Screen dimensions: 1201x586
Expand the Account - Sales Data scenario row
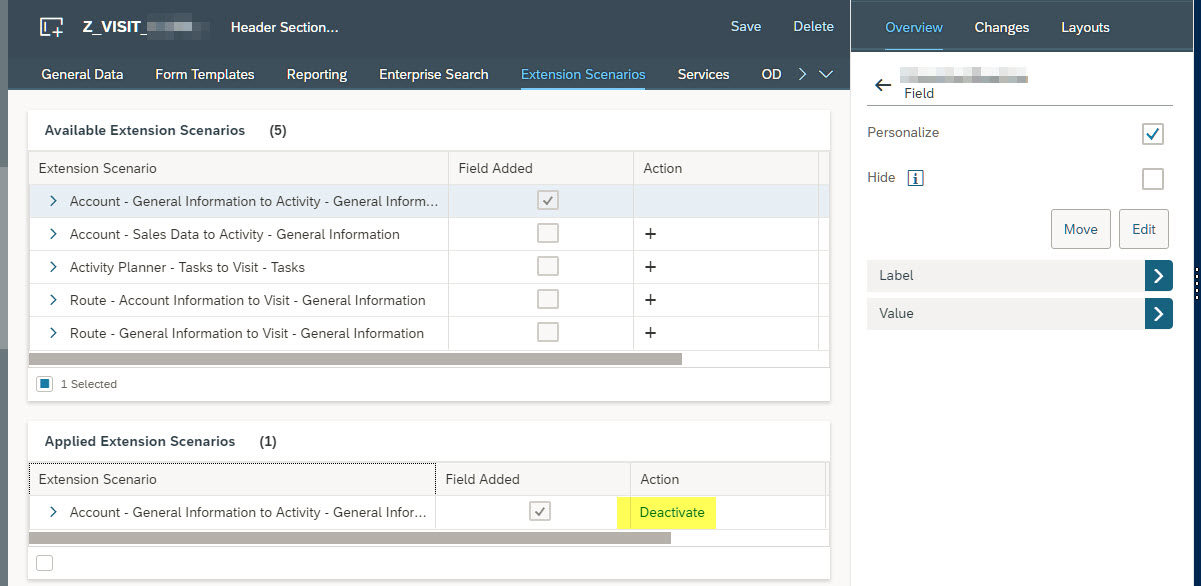tap(53, 234)
